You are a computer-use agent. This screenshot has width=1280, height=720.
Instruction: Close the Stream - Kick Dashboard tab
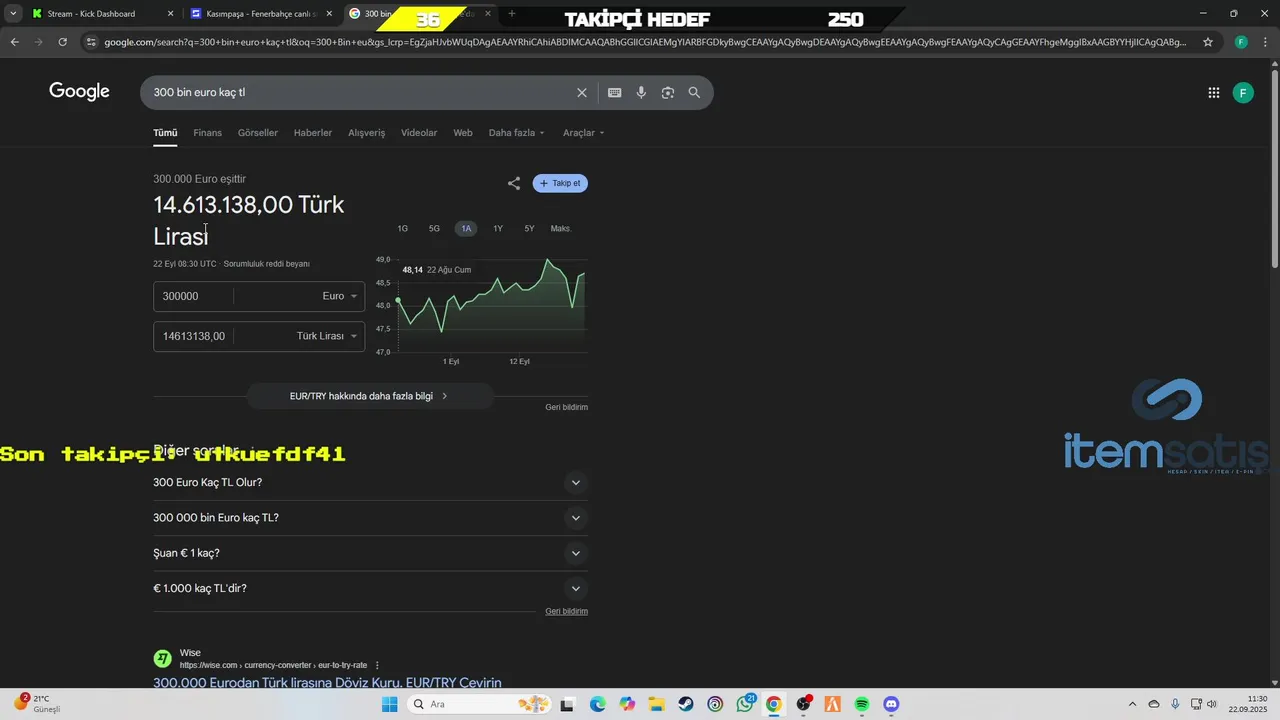coord(170,14)
